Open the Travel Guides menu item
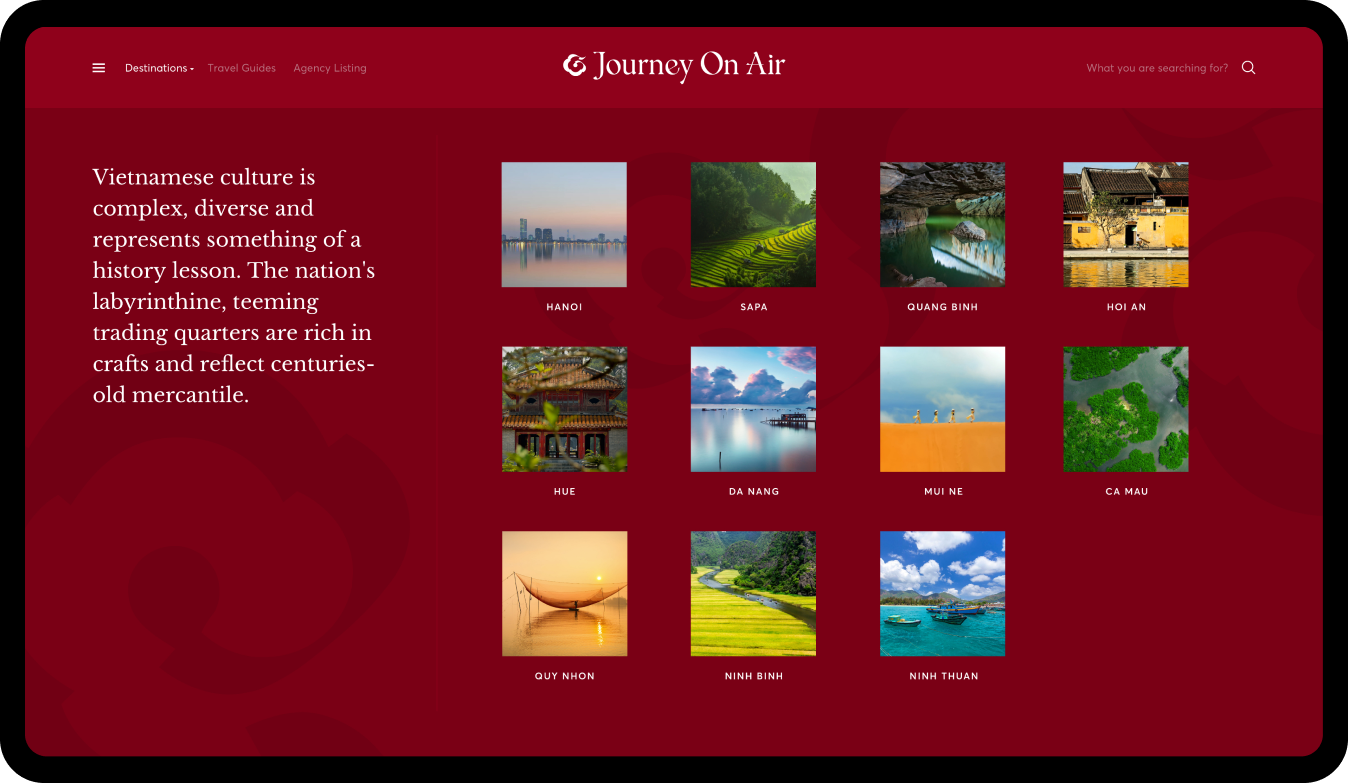 tap(242, 68)
